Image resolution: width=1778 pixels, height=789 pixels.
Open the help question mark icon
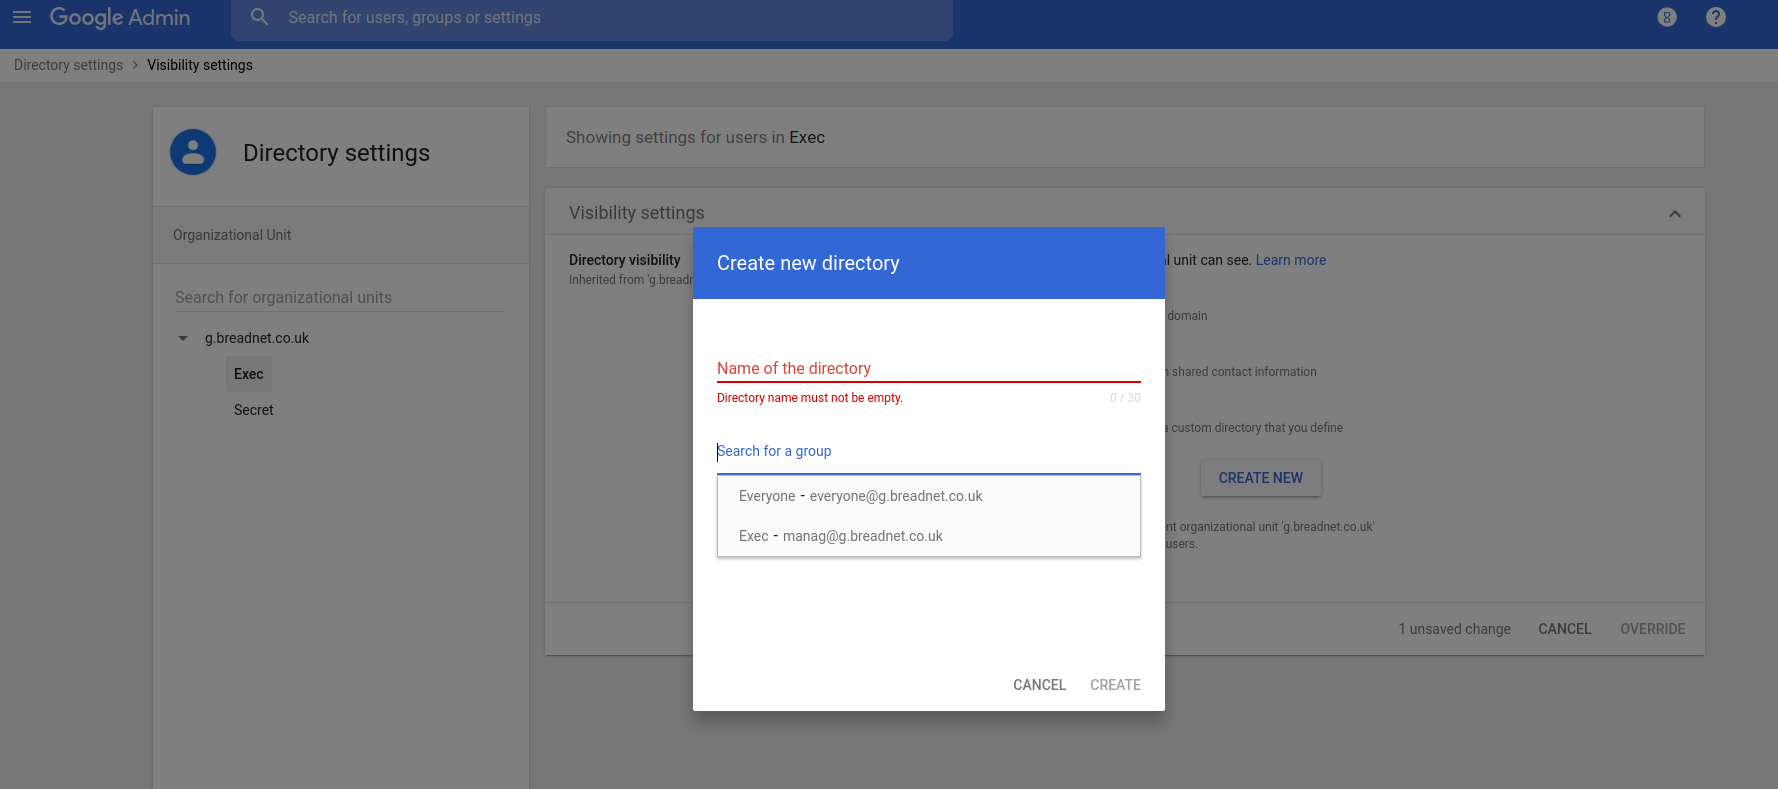tap(1715, 17)
